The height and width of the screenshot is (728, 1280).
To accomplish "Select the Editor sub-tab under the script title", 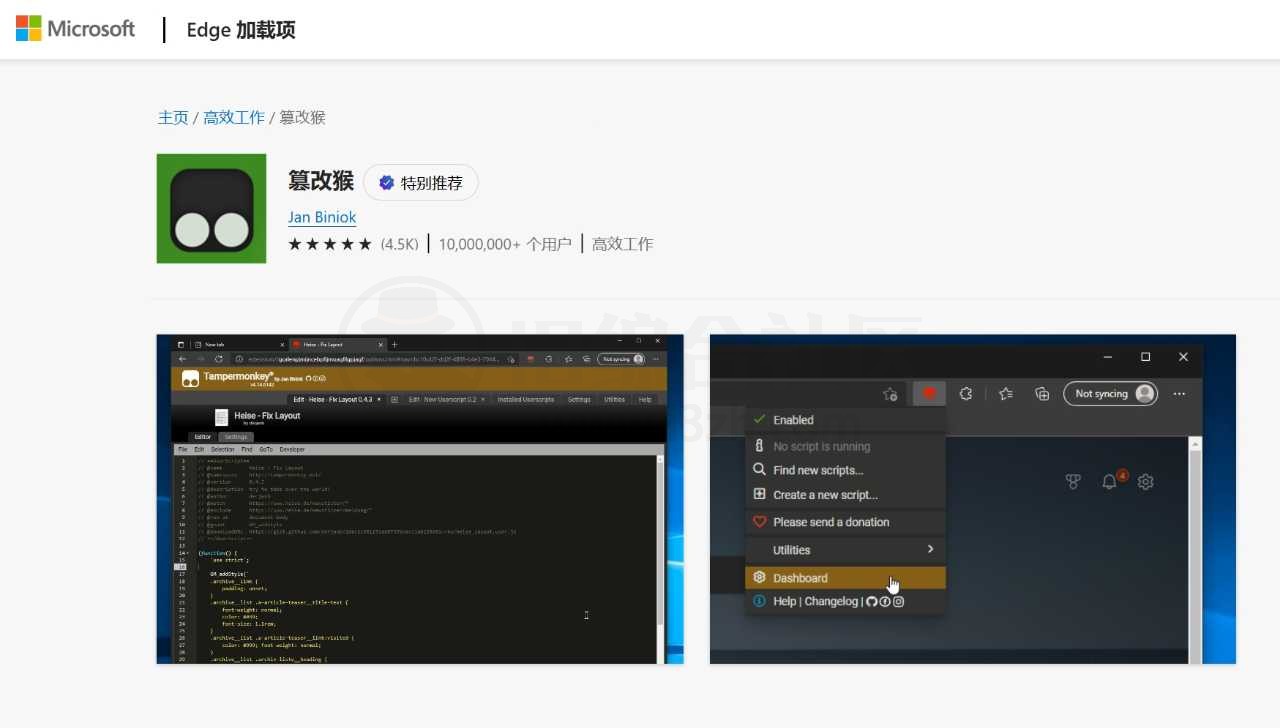I will point(202,437).
